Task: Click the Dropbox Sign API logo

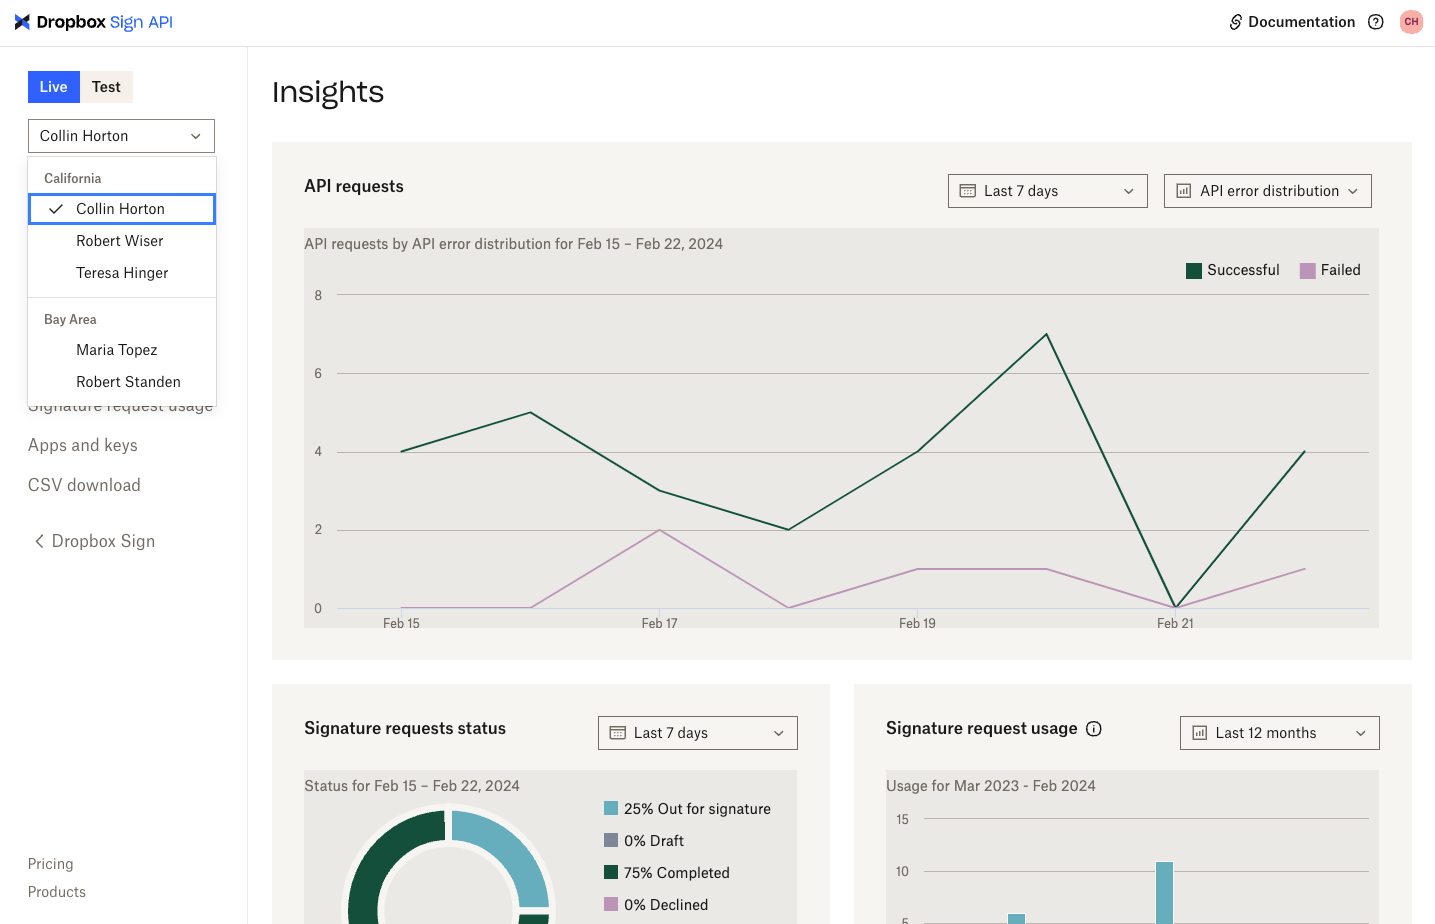Action: click(93, 22)
